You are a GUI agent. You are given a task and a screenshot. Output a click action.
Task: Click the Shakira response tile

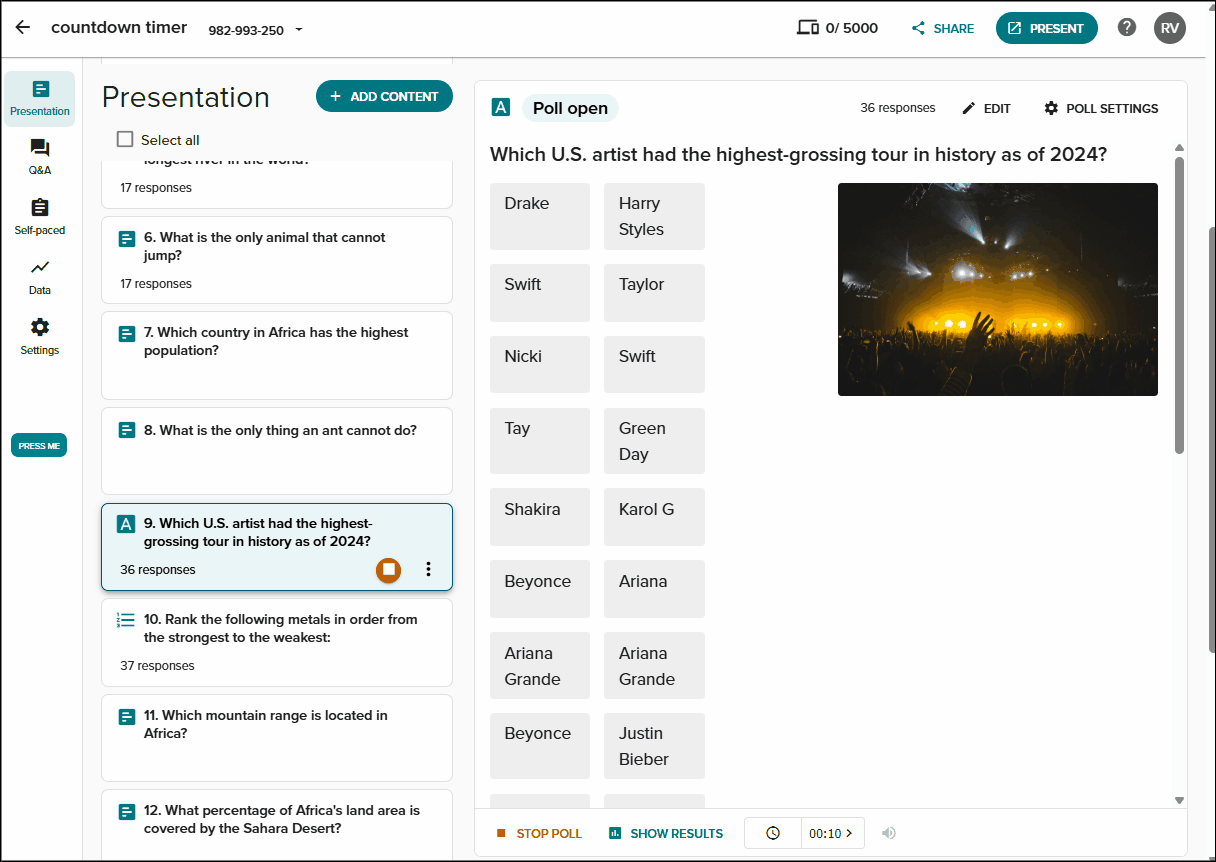tap(540, 517)
